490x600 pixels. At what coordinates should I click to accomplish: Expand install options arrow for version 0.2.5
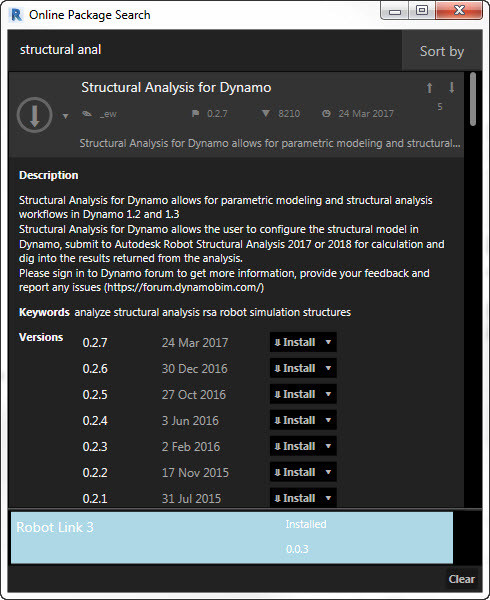point(328,394)
